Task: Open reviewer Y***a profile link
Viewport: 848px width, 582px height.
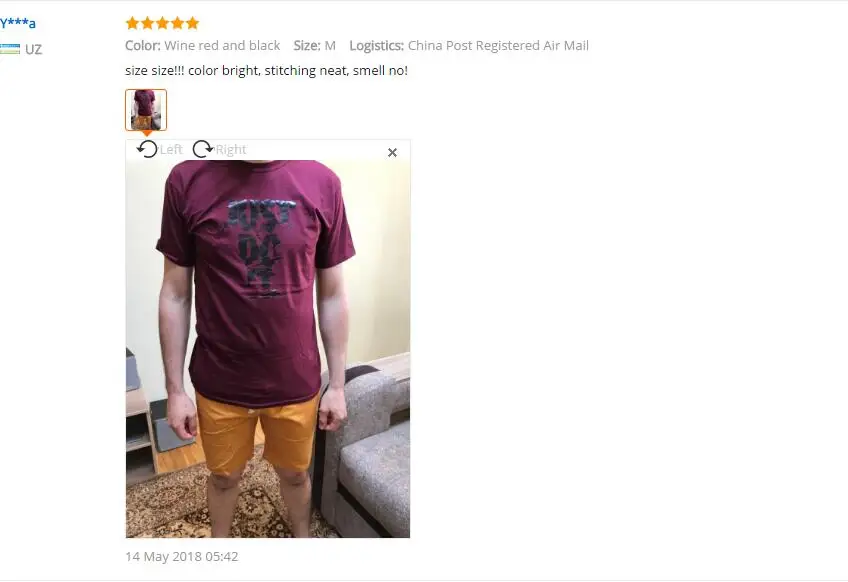Action: 18,23
